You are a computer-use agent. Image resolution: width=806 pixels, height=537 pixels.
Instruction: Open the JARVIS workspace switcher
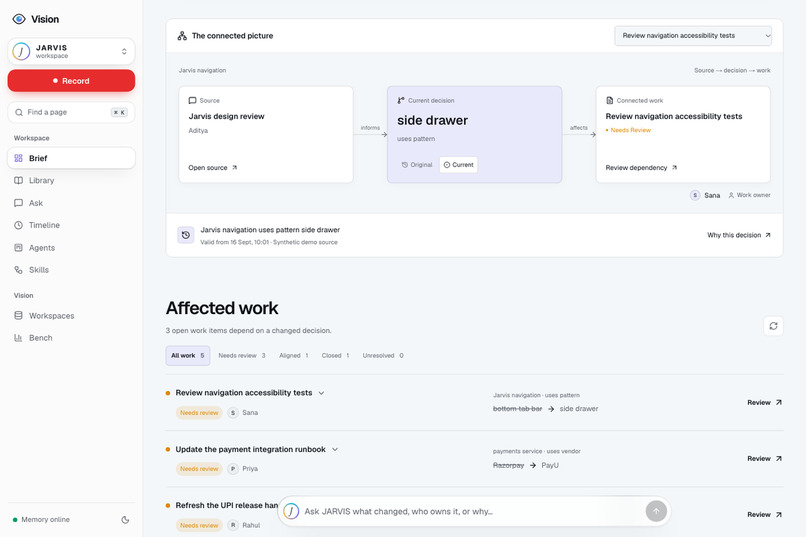pyautogui.click(x=71, y=51)
